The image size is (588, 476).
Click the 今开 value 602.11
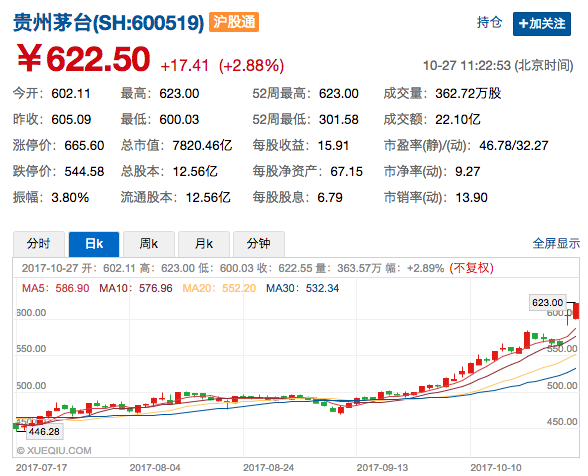point(71,93)
